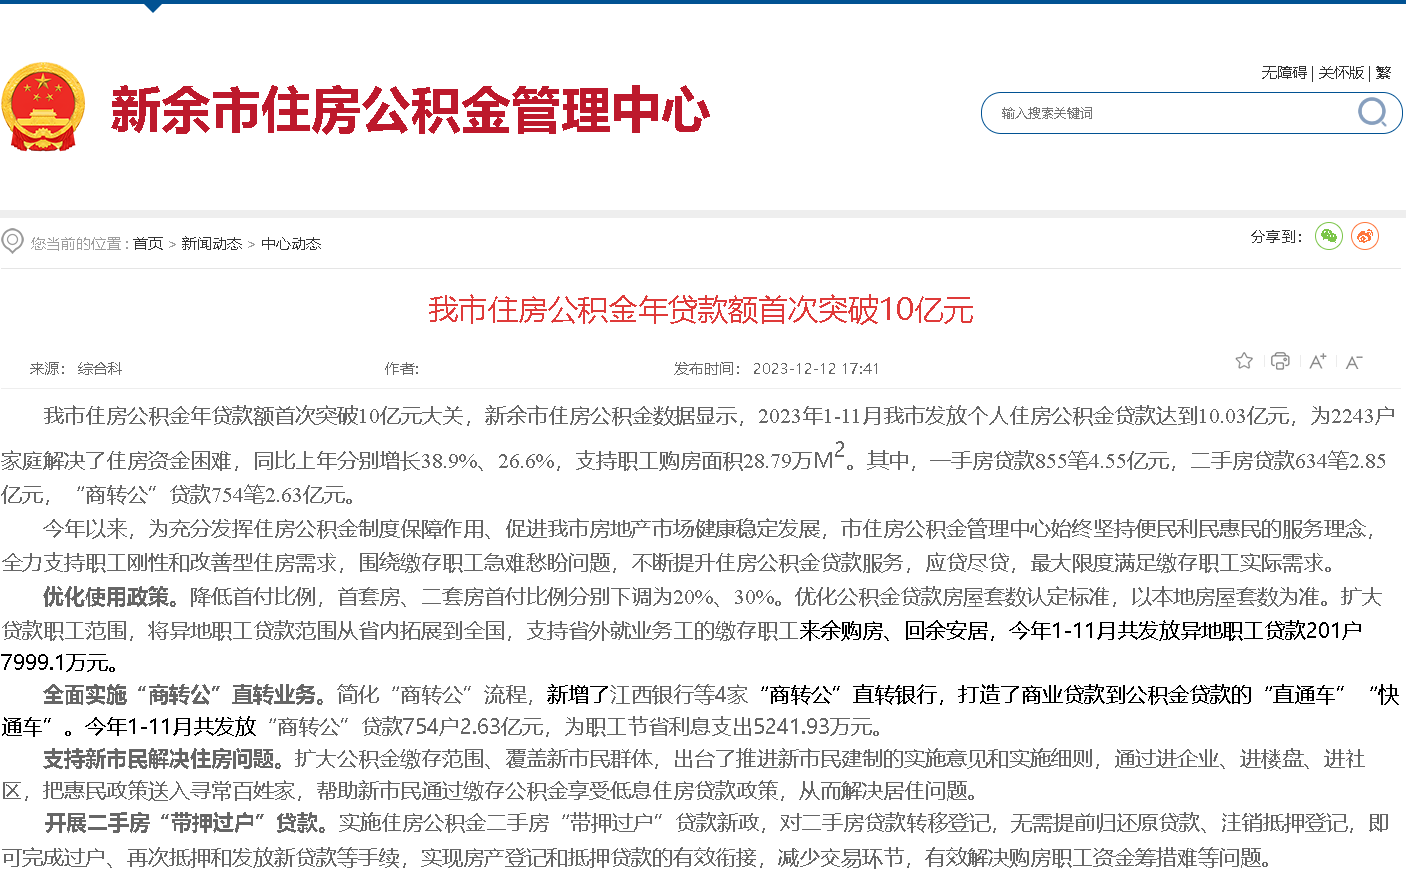
Task: Click the 新余市住房公积金管理中心 site title
Action: [x=410, y=109]
